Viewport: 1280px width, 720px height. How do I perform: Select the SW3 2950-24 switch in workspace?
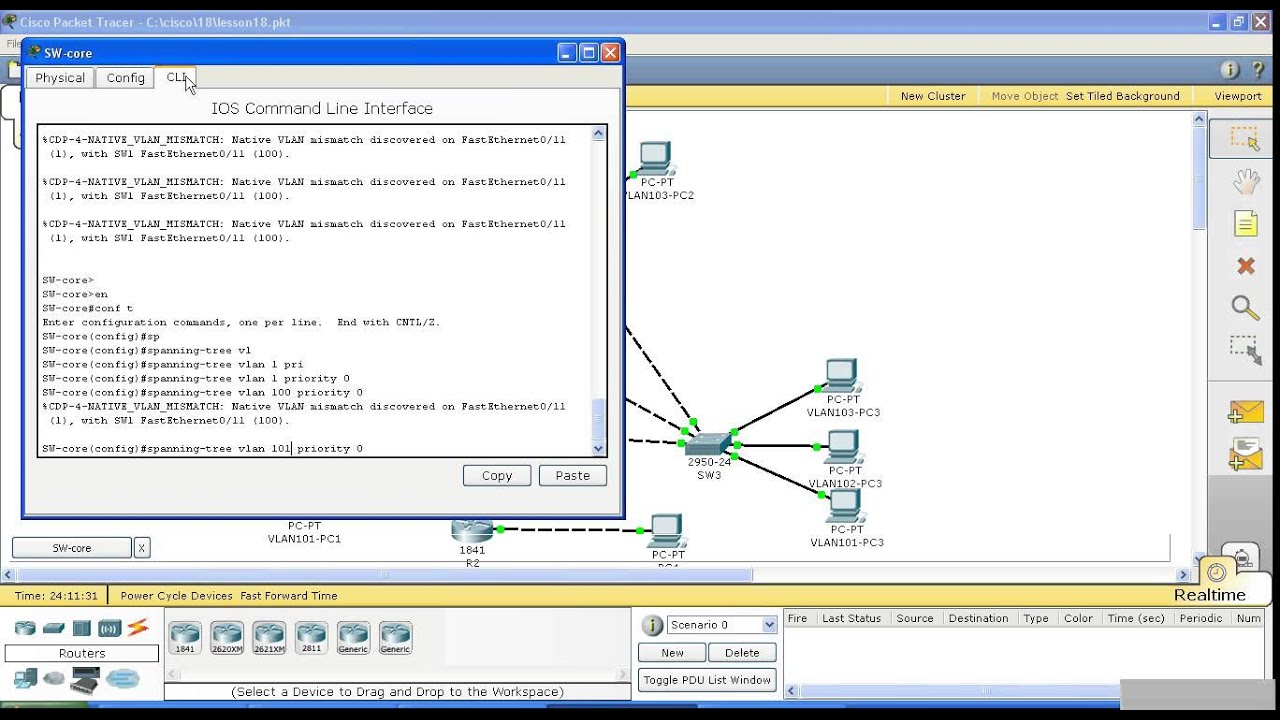tap(709, 444)
